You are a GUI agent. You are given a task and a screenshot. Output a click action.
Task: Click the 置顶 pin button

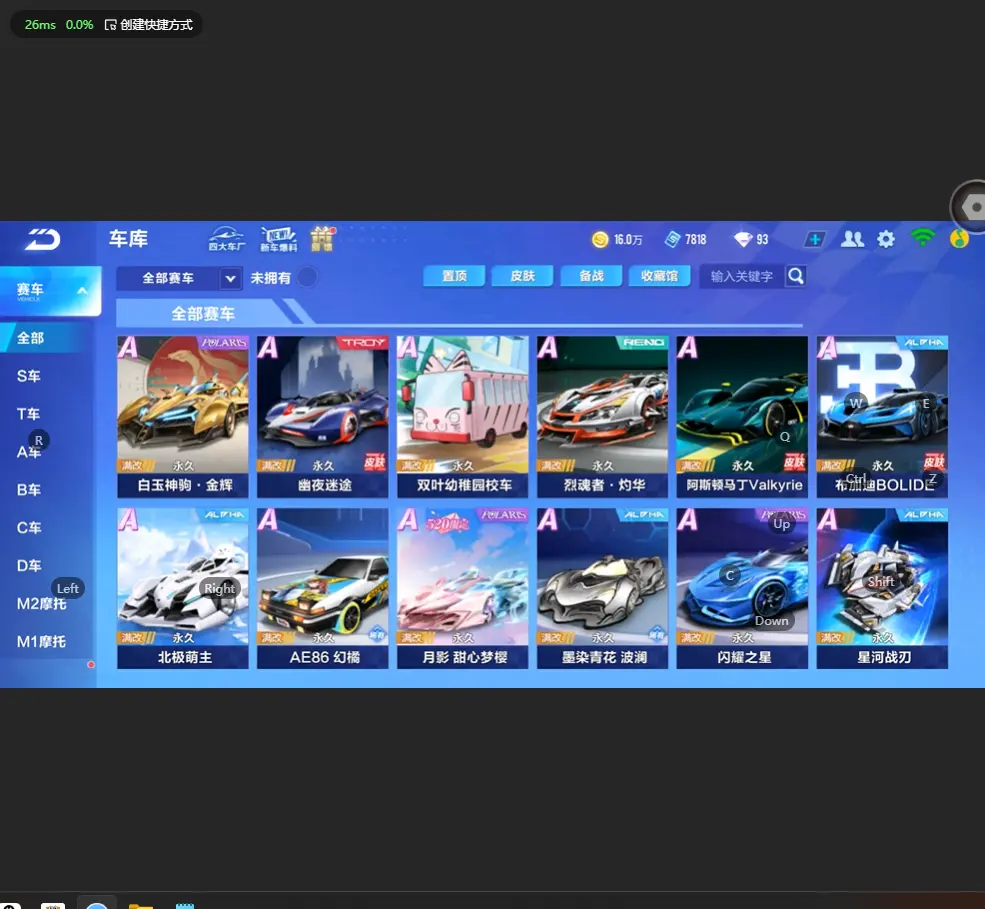coord(454,276)
